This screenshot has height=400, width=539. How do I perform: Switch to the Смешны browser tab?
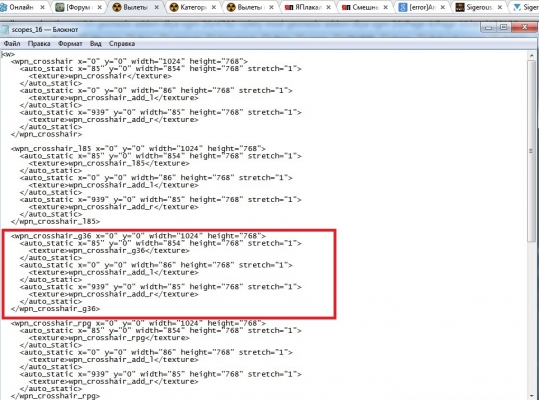click(x=365, y=7)
